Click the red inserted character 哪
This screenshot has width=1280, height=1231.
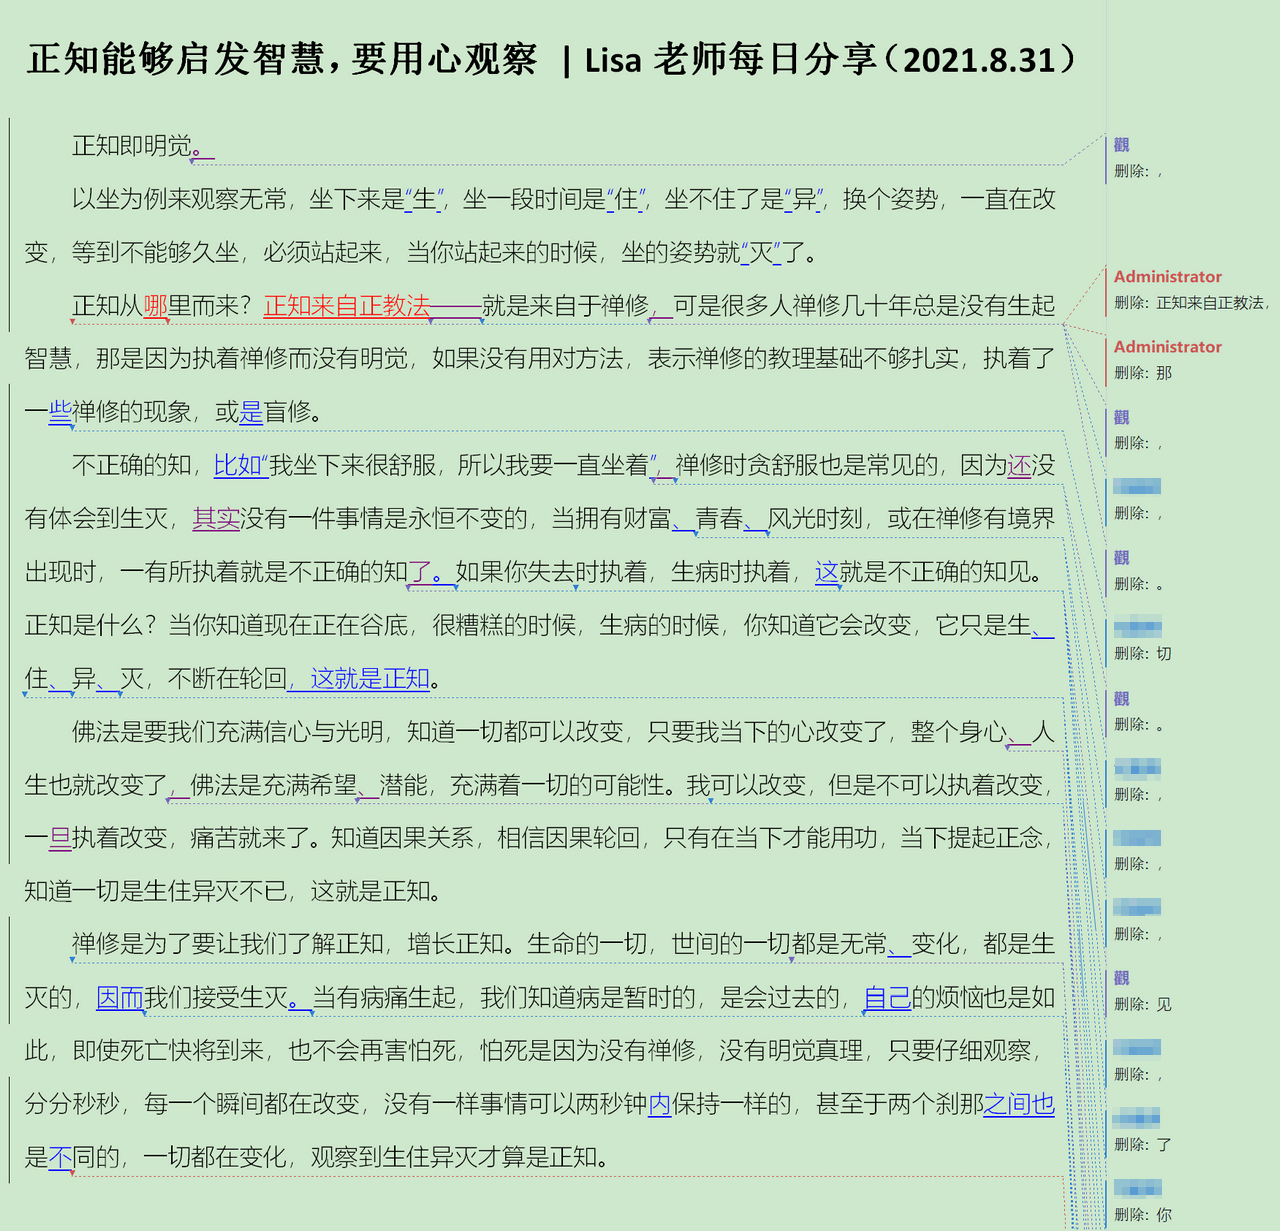tap(155, 306)
